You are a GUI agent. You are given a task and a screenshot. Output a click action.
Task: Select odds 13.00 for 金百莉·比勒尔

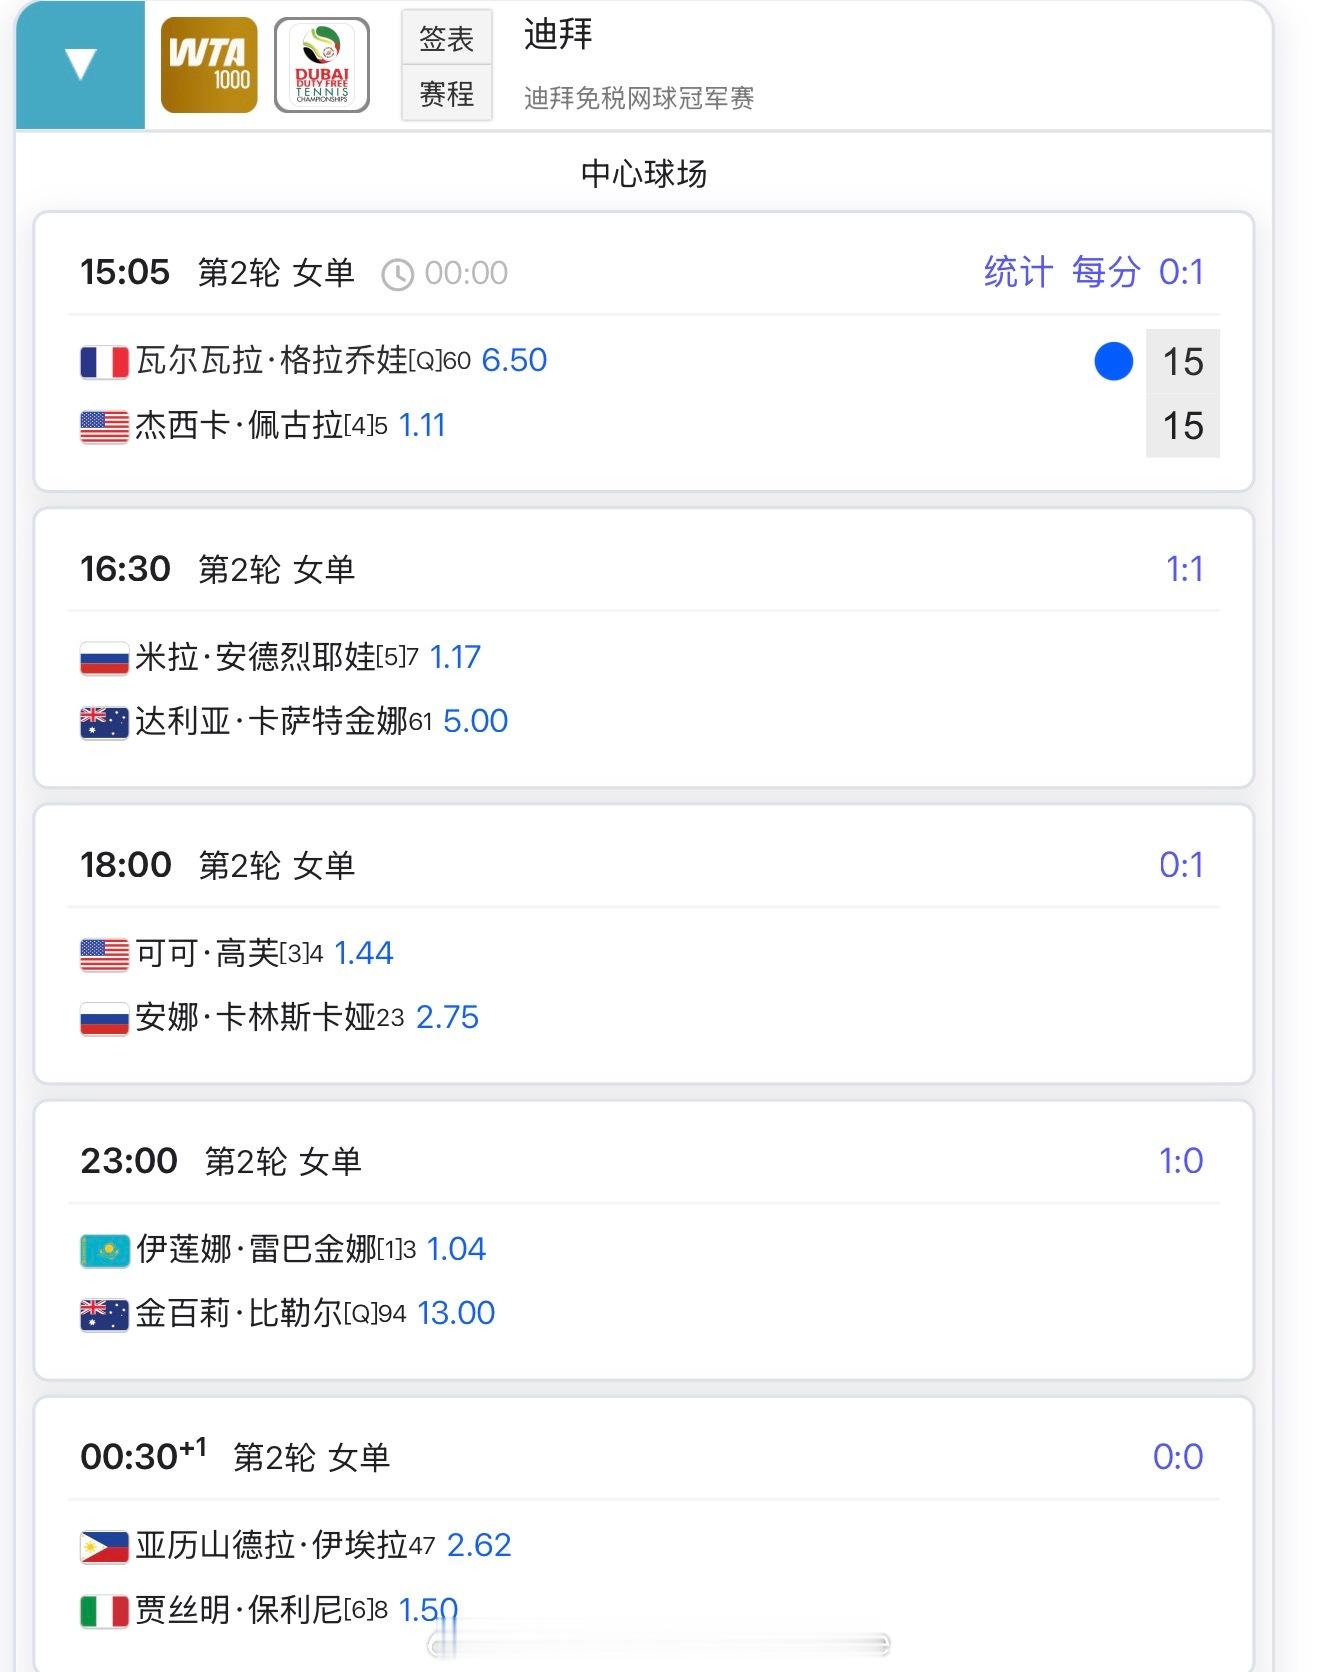456,1313
